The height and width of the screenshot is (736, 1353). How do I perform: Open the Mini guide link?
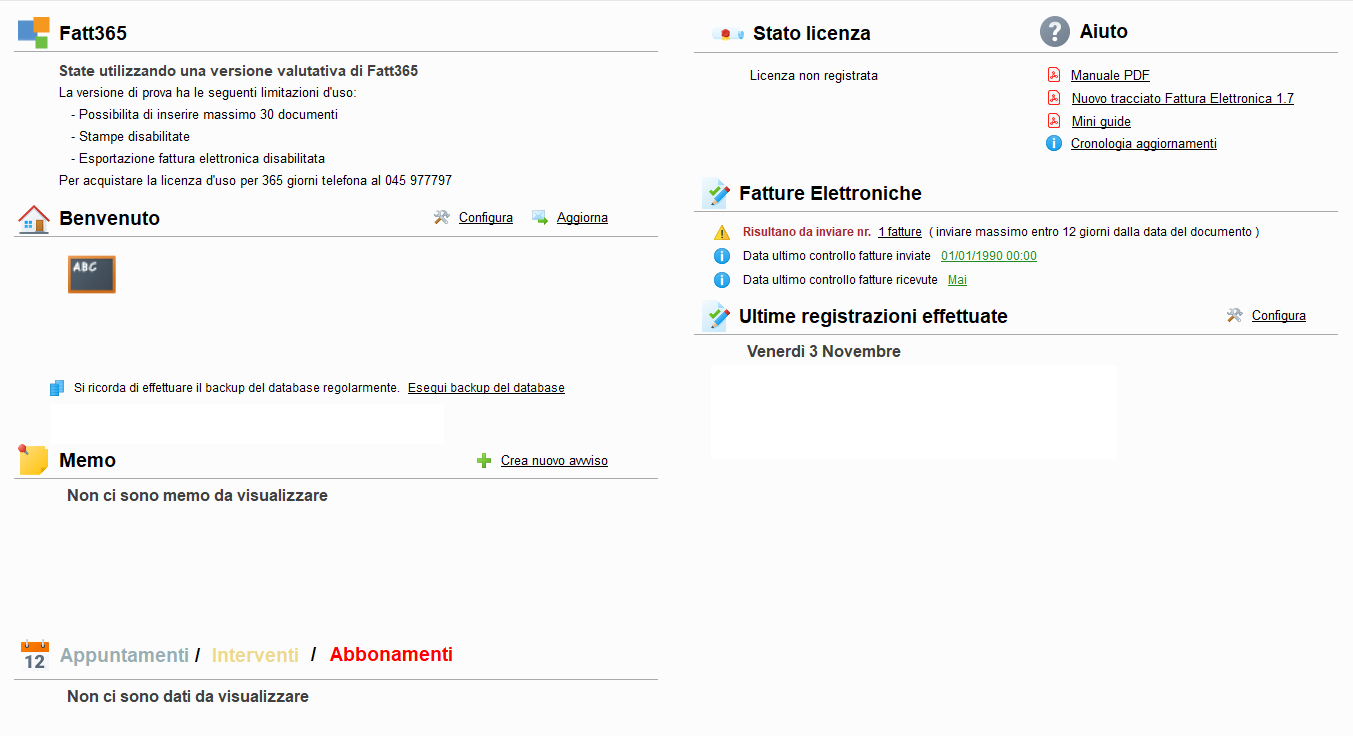click(x=1101, y=121)
